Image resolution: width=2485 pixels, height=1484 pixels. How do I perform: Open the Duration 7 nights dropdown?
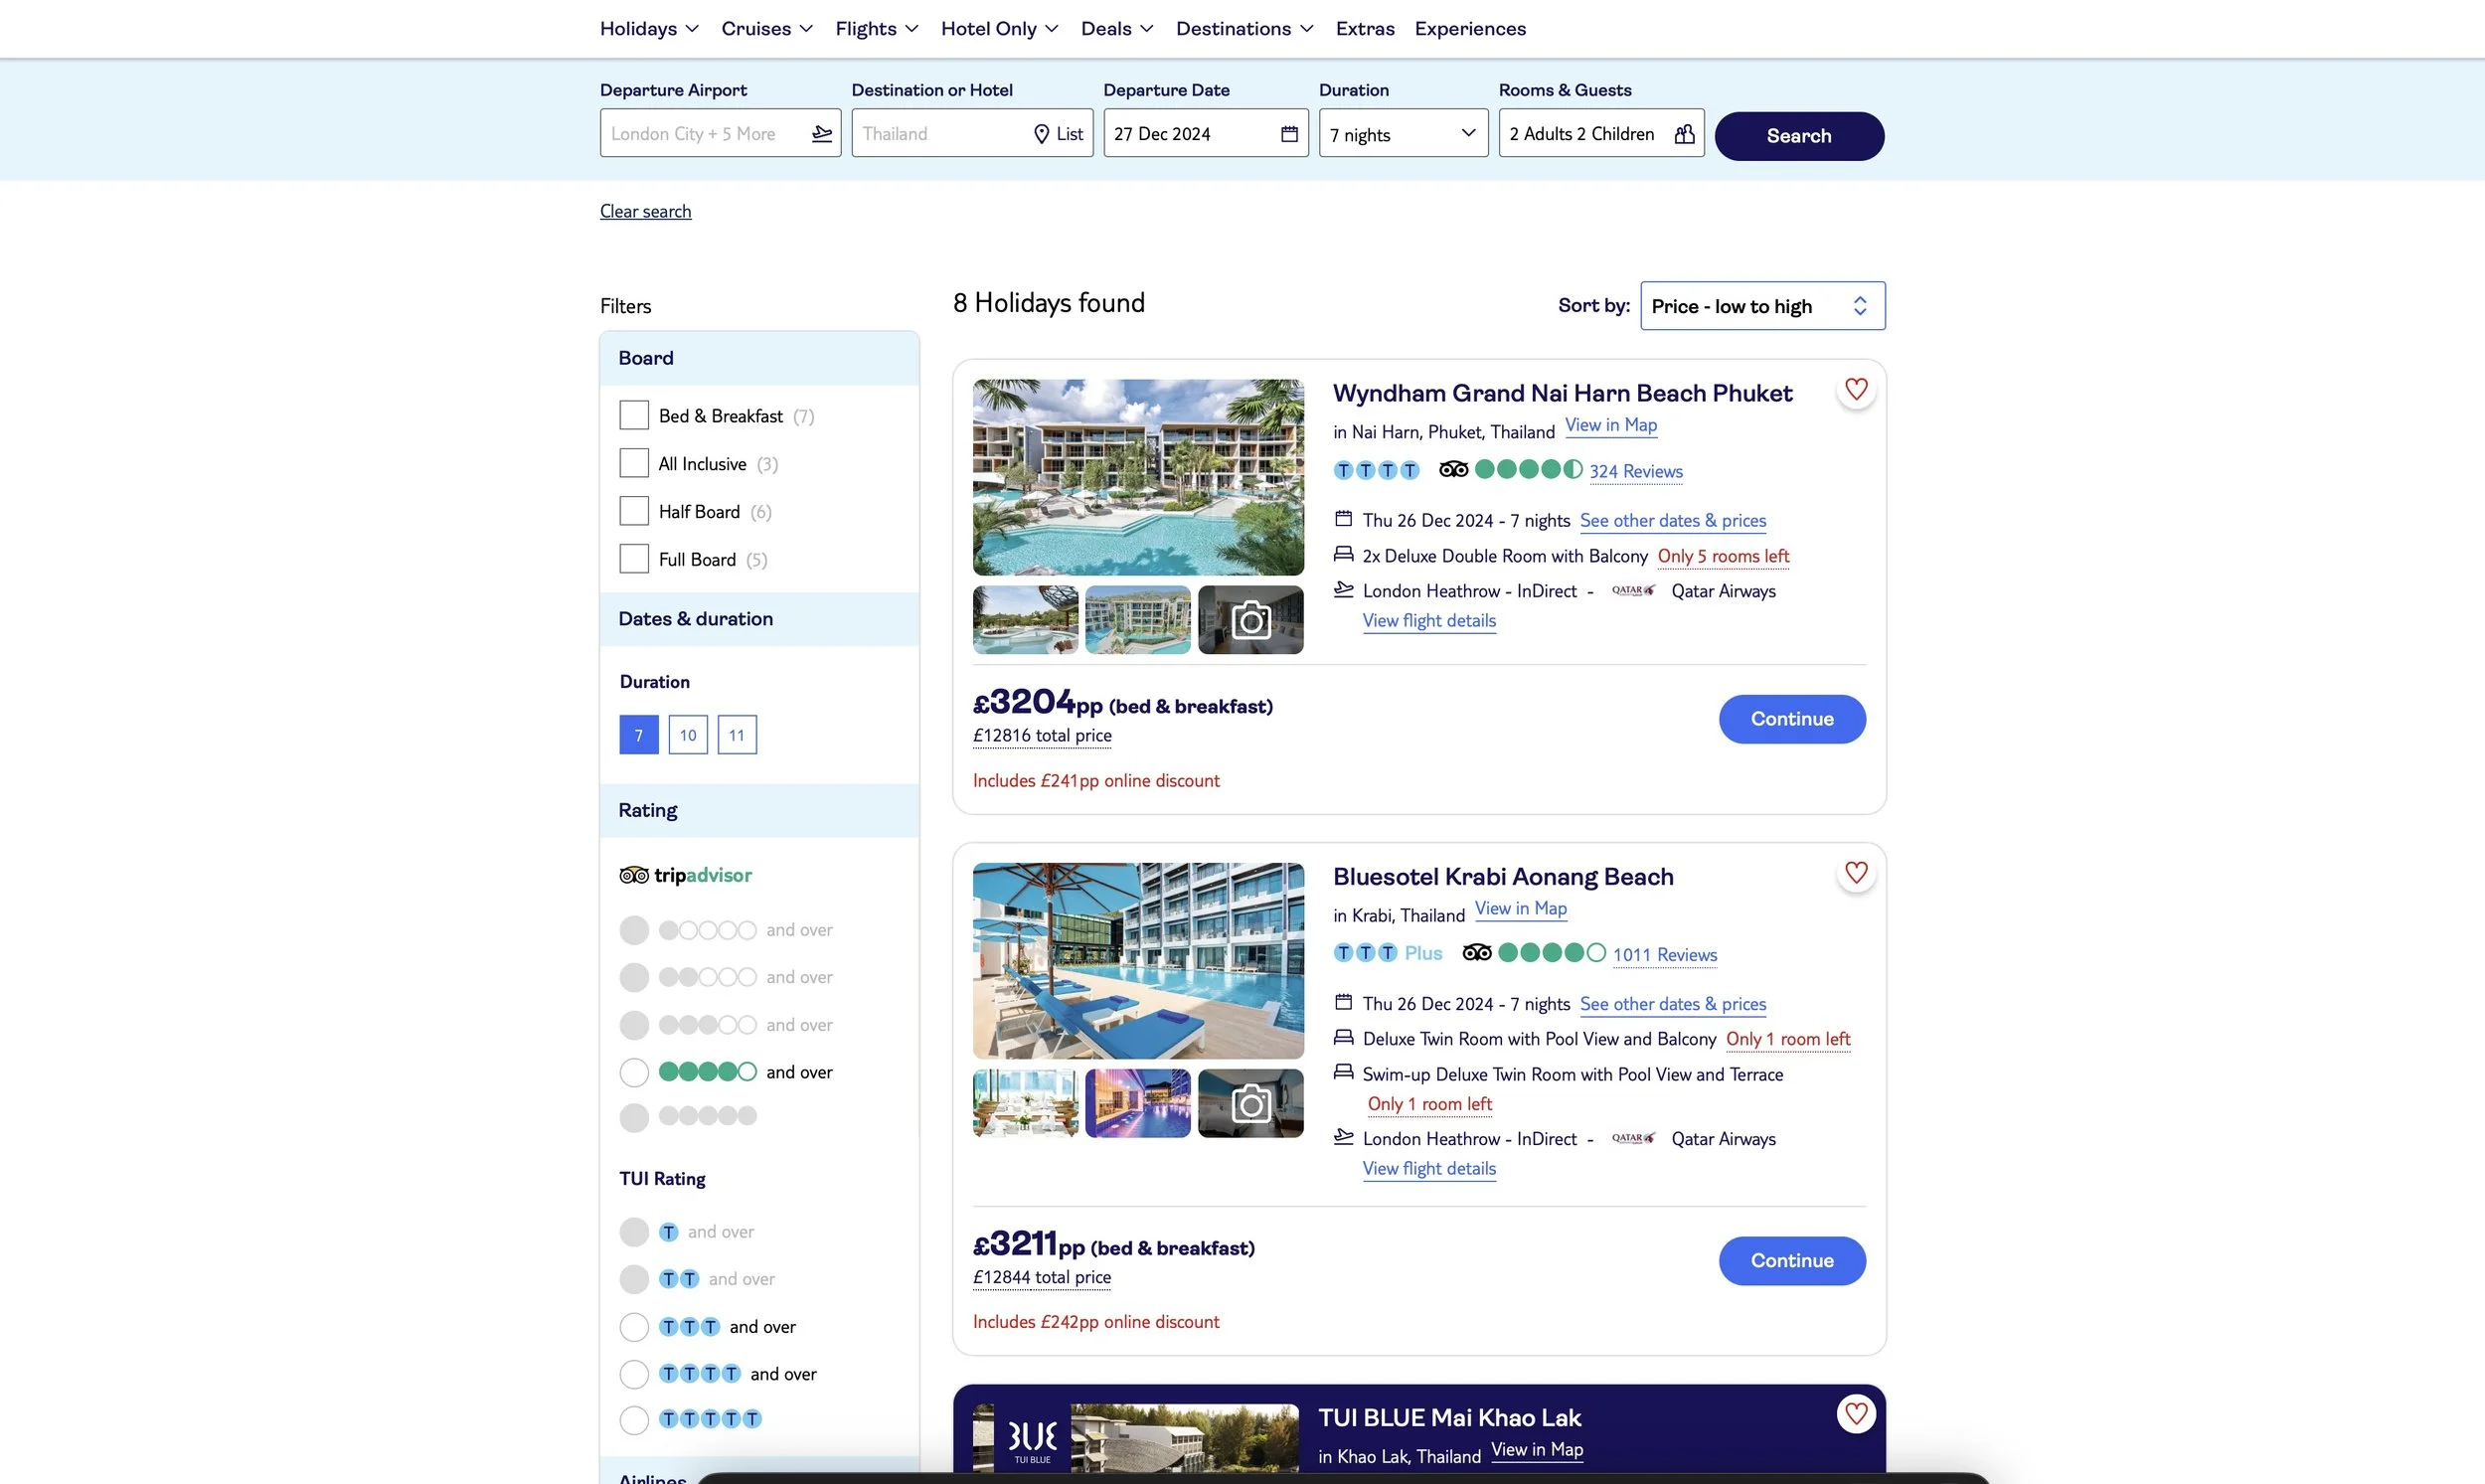pos(1402,134)
